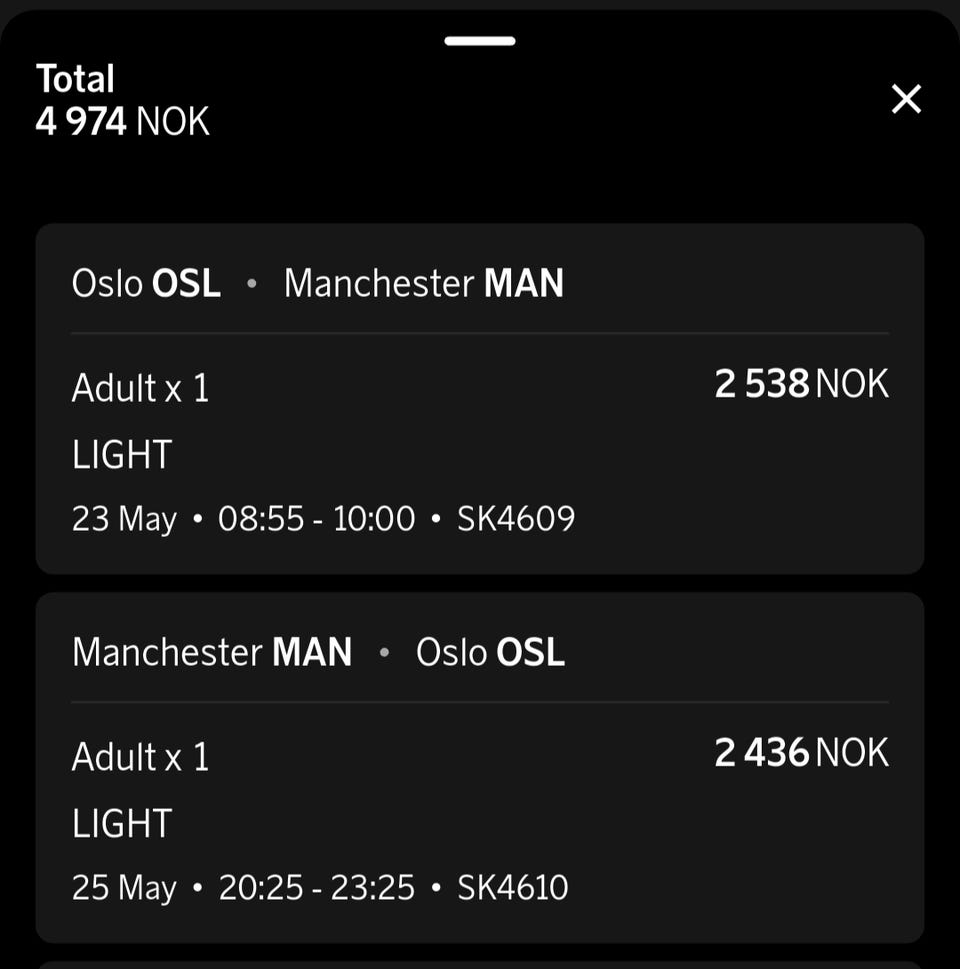Open the Manchester to Oslo route header
Viewport: 960px width, 969px height.
[317, 653]
